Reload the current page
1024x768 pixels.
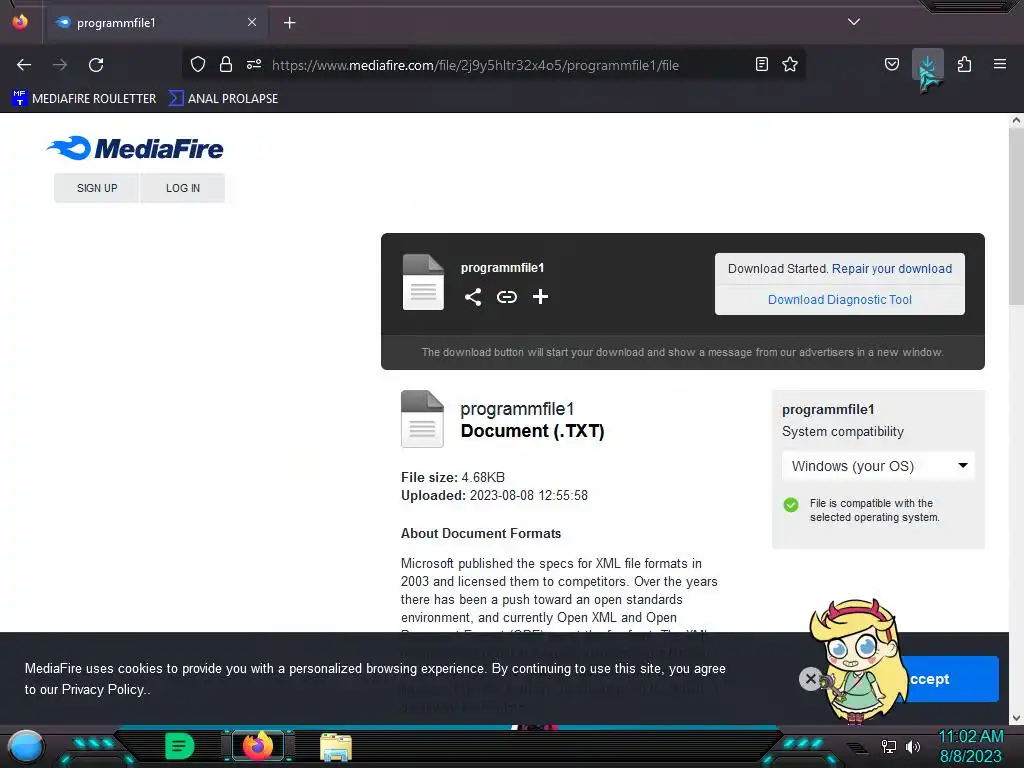96,65
